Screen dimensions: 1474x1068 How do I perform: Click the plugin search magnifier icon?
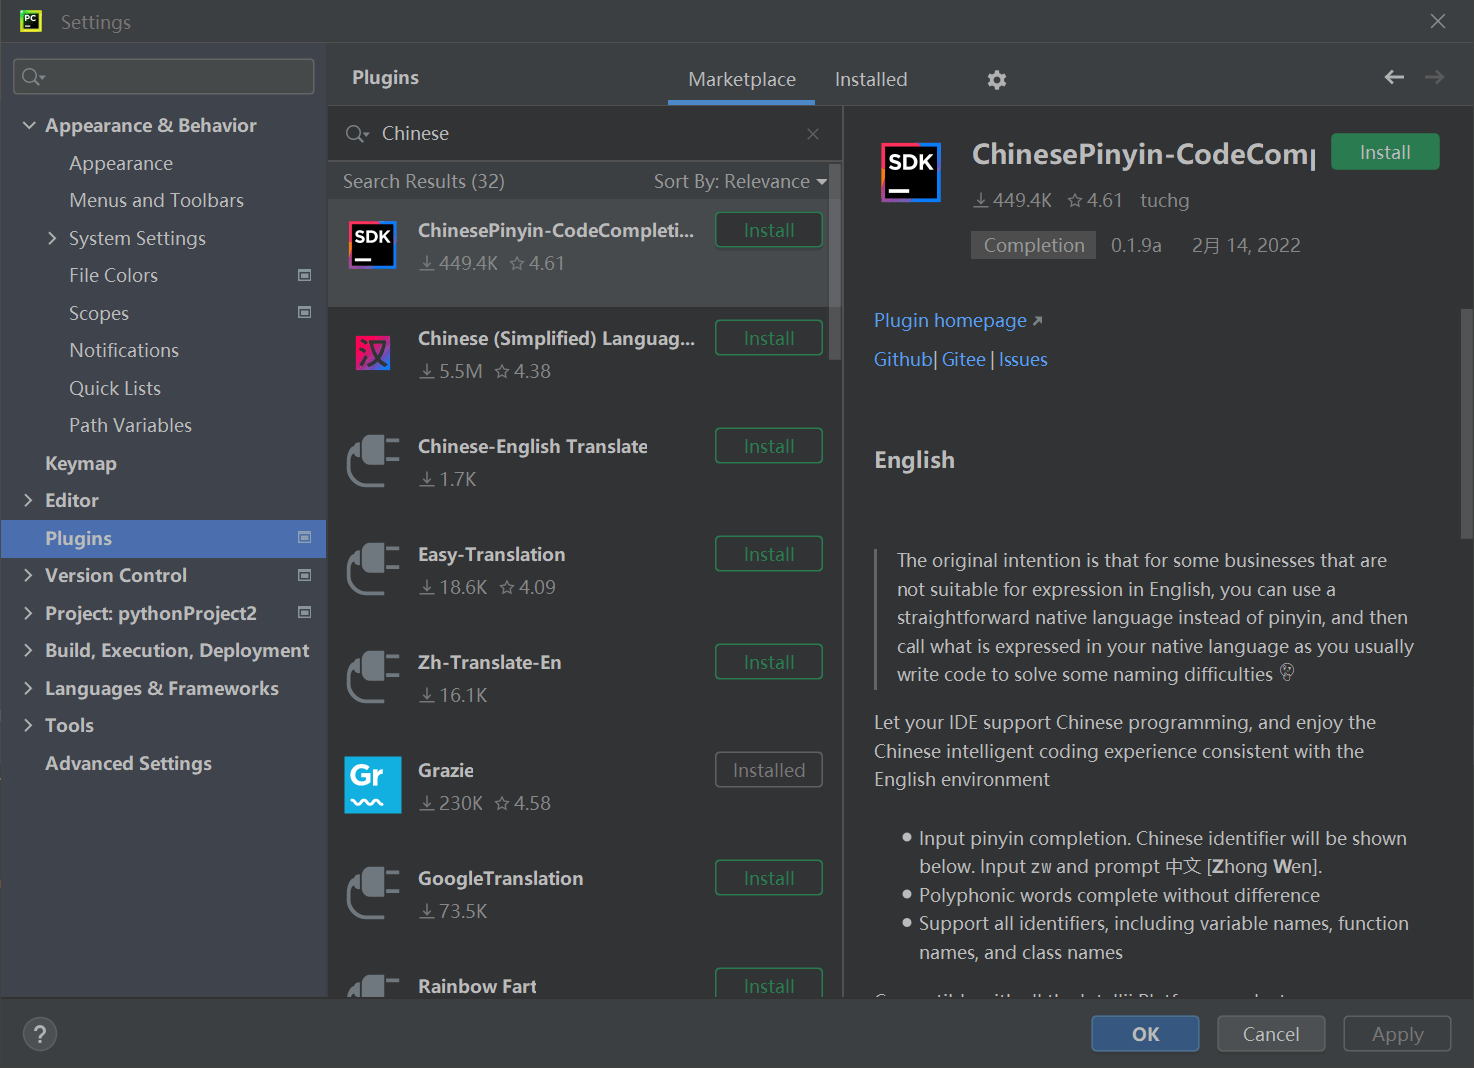click(x=357, y=134)
